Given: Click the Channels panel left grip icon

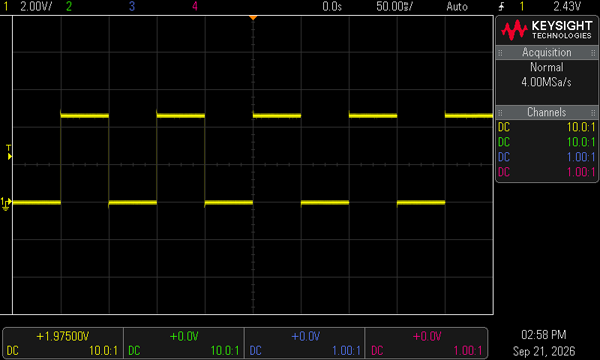Looking at the screenshot, I should click(500, 112).
